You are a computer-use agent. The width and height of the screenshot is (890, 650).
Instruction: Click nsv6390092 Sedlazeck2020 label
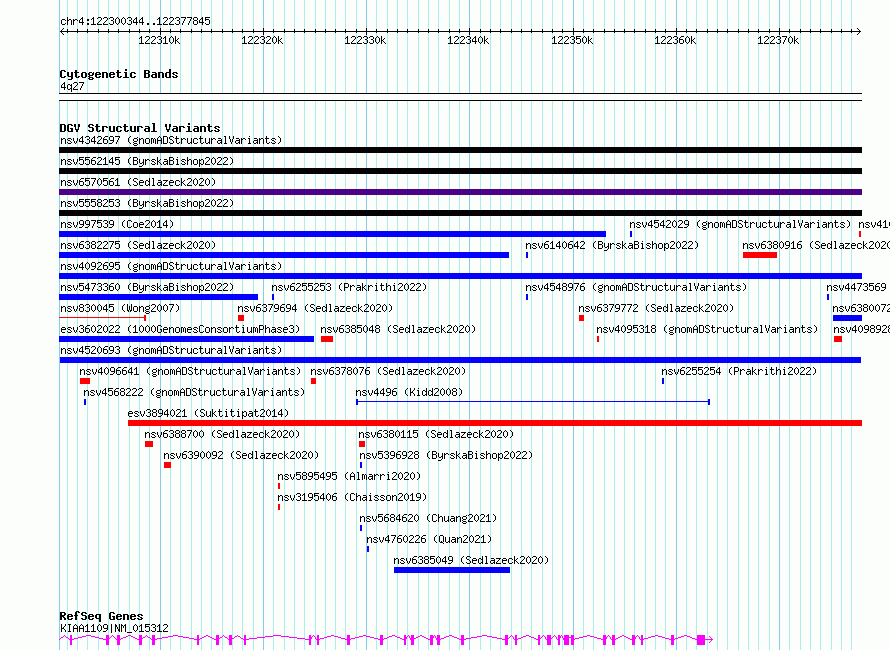pos(241,455)
